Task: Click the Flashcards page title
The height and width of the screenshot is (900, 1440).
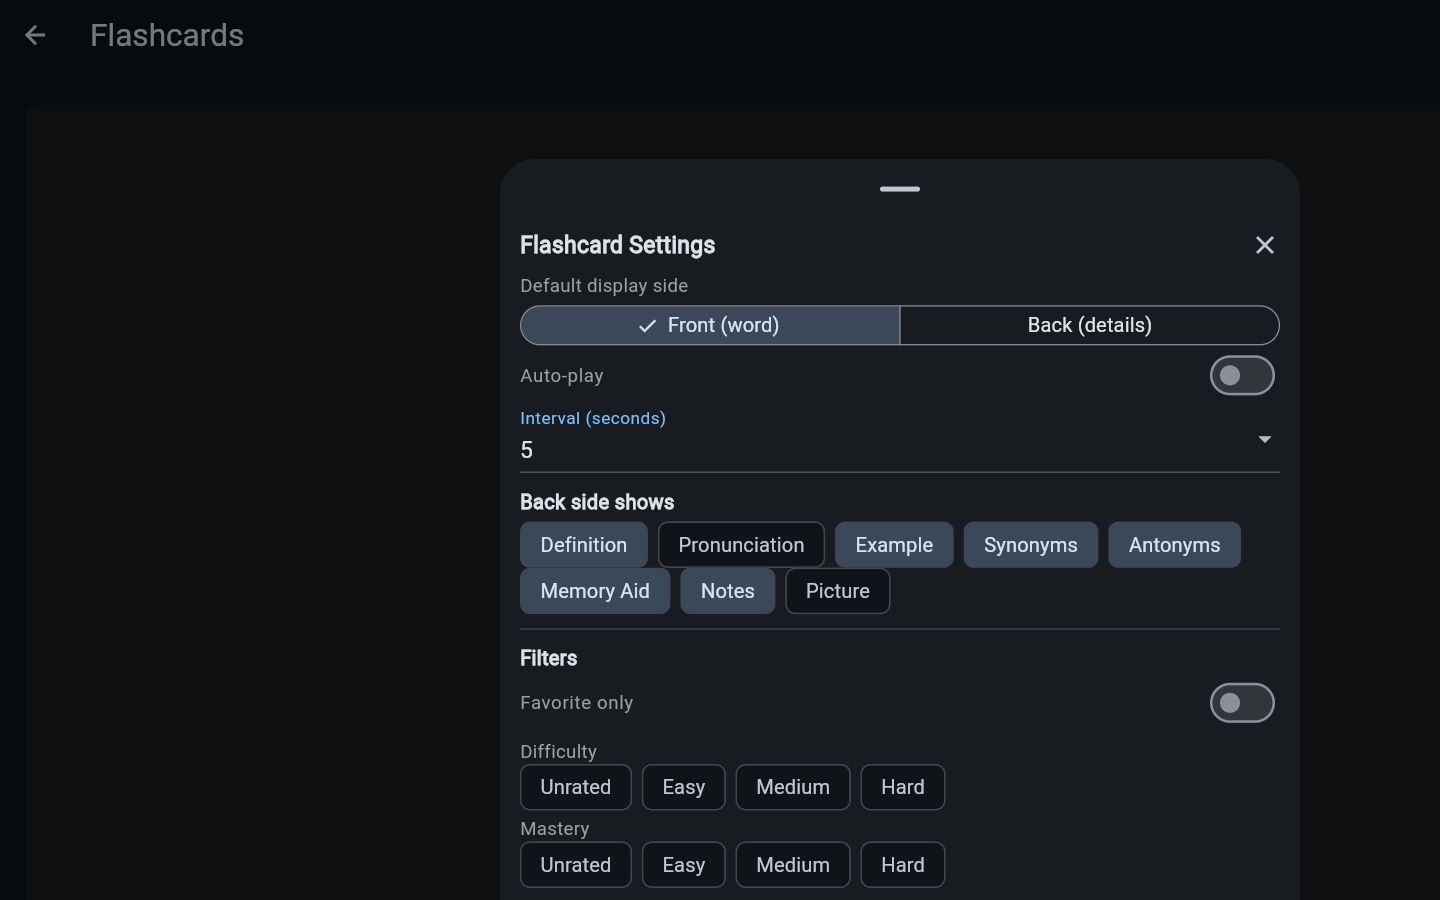Action: click(x=167, y=36)
